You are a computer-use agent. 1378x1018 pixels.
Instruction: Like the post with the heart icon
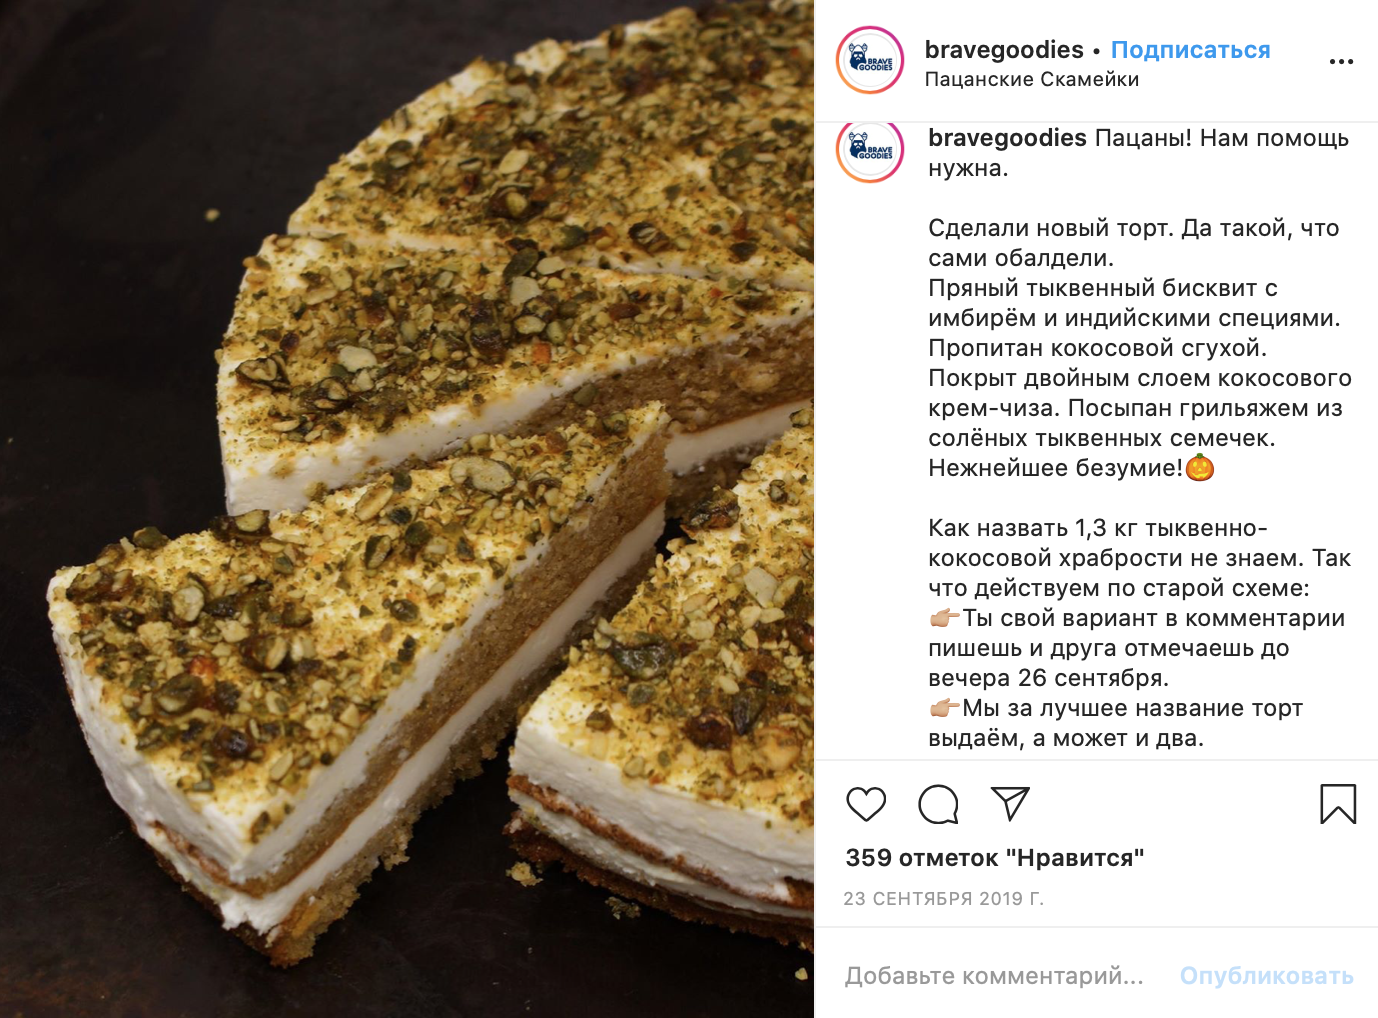(x=866, y=804)
